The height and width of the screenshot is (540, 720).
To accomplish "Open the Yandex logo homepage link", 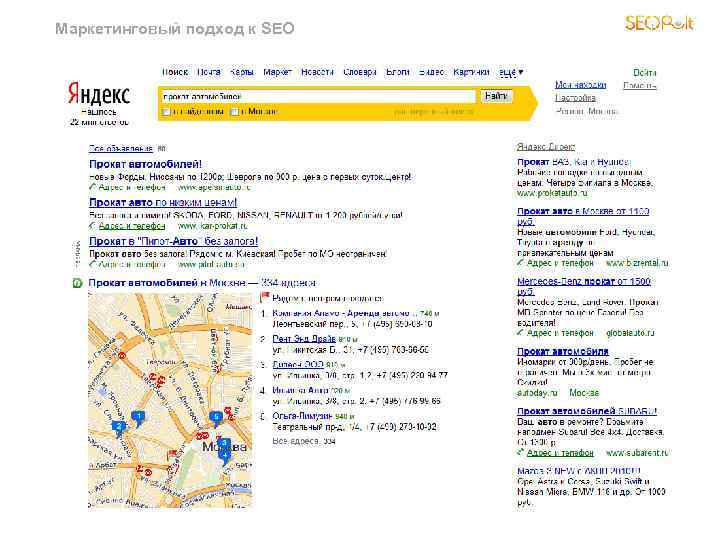I will point(99,94).
